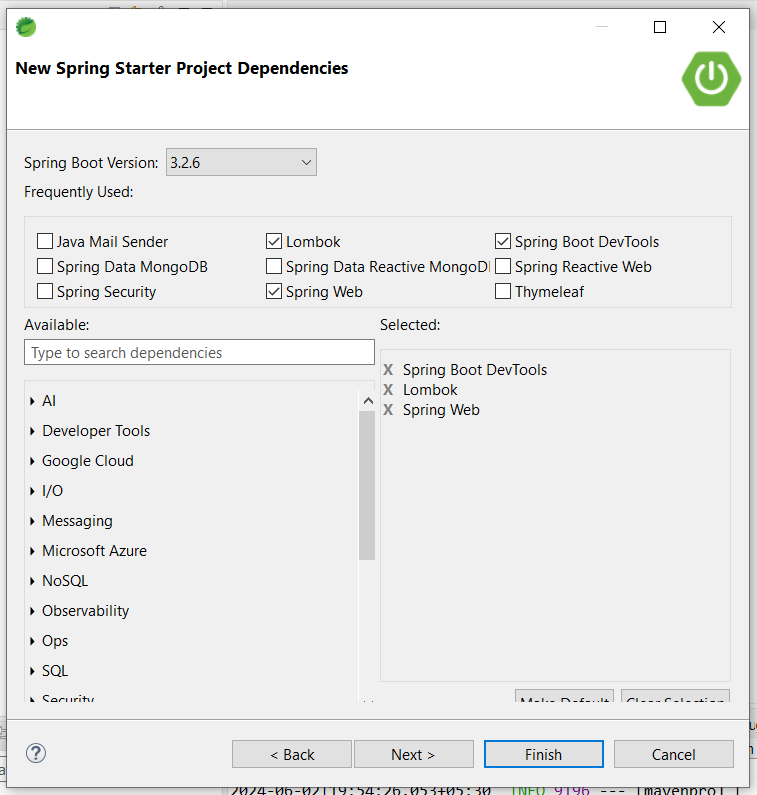Expand the SQL category
The image size is (757, 795).
click(32, 671)
